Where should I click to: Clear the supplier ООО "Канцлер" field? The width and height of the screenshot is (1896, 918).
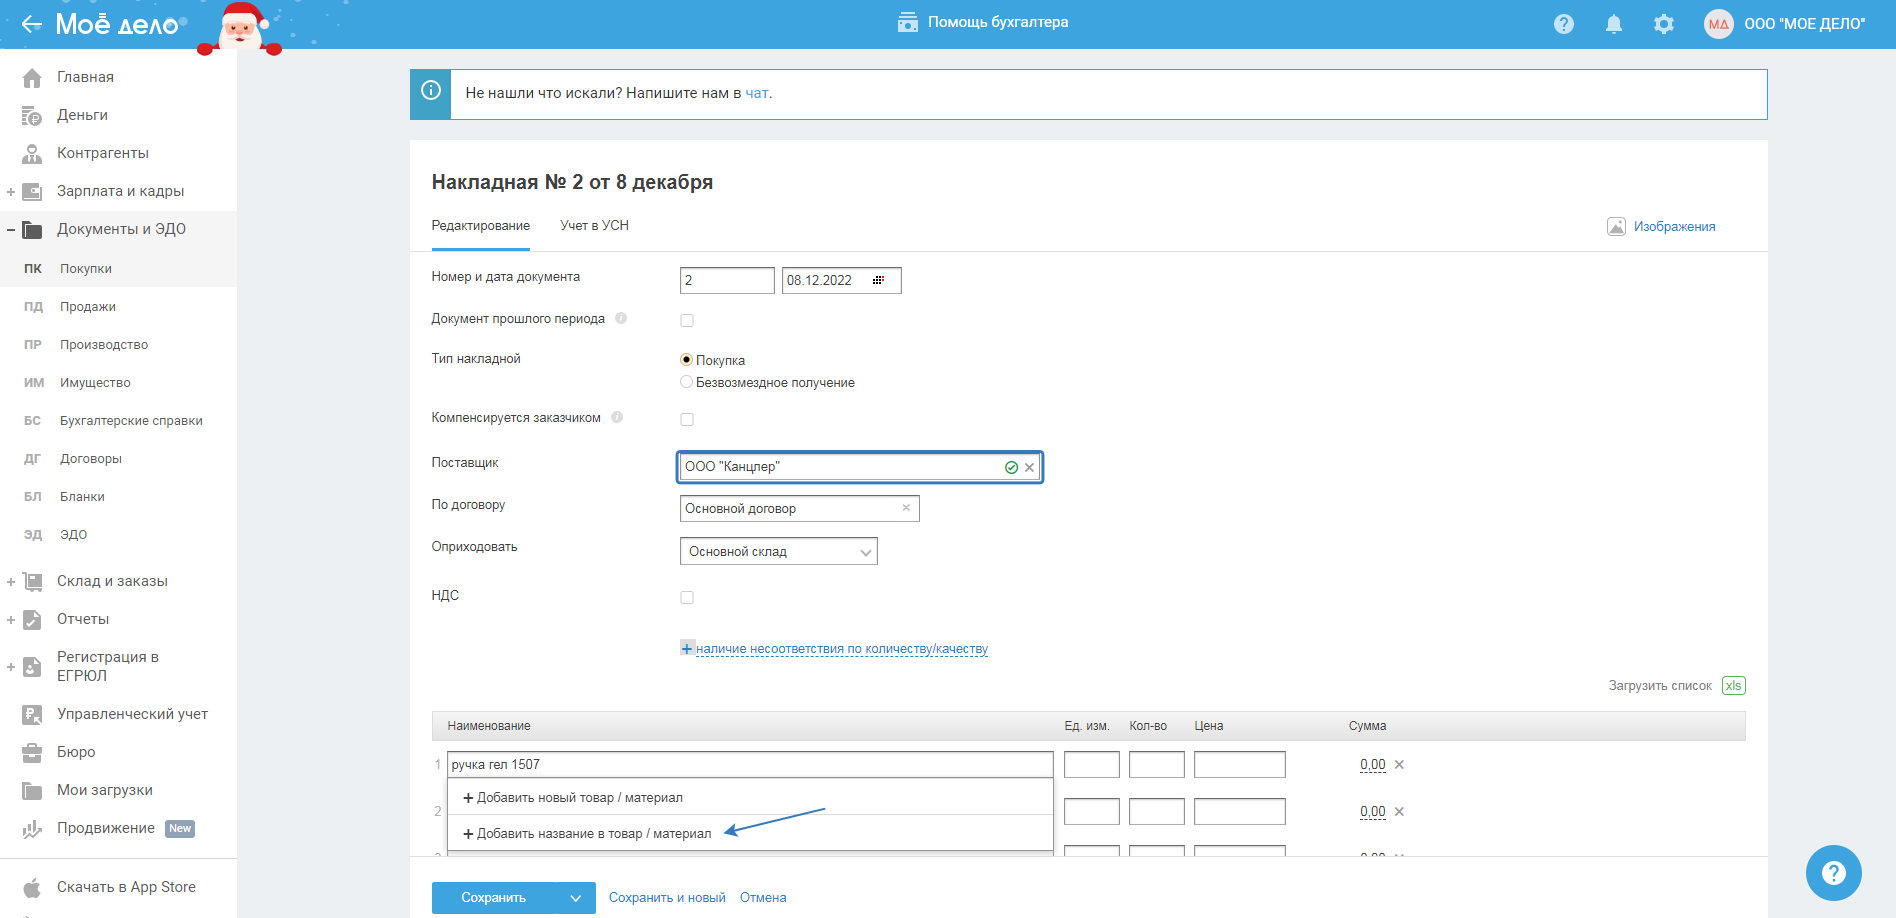(x=1029, y=467)
